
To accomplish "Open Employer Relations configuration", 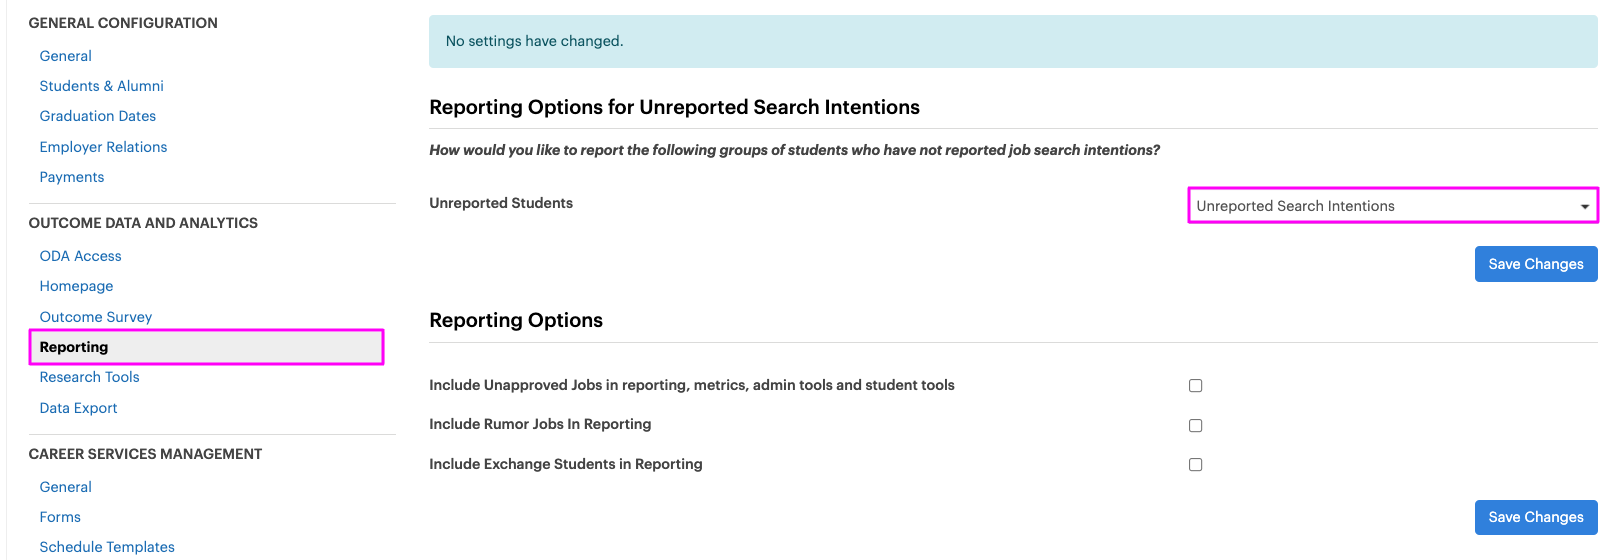I will (103, 147).
